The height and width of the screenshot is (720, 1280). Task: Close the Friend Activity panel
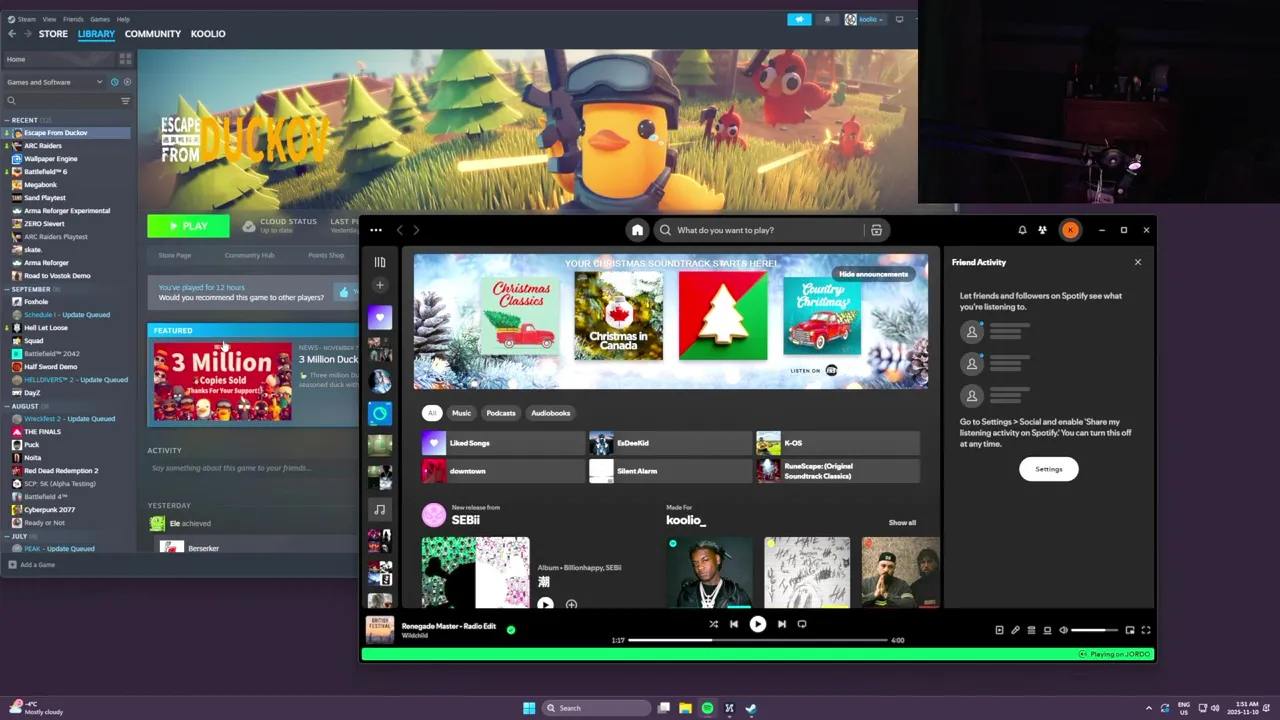pos(1137,262)
